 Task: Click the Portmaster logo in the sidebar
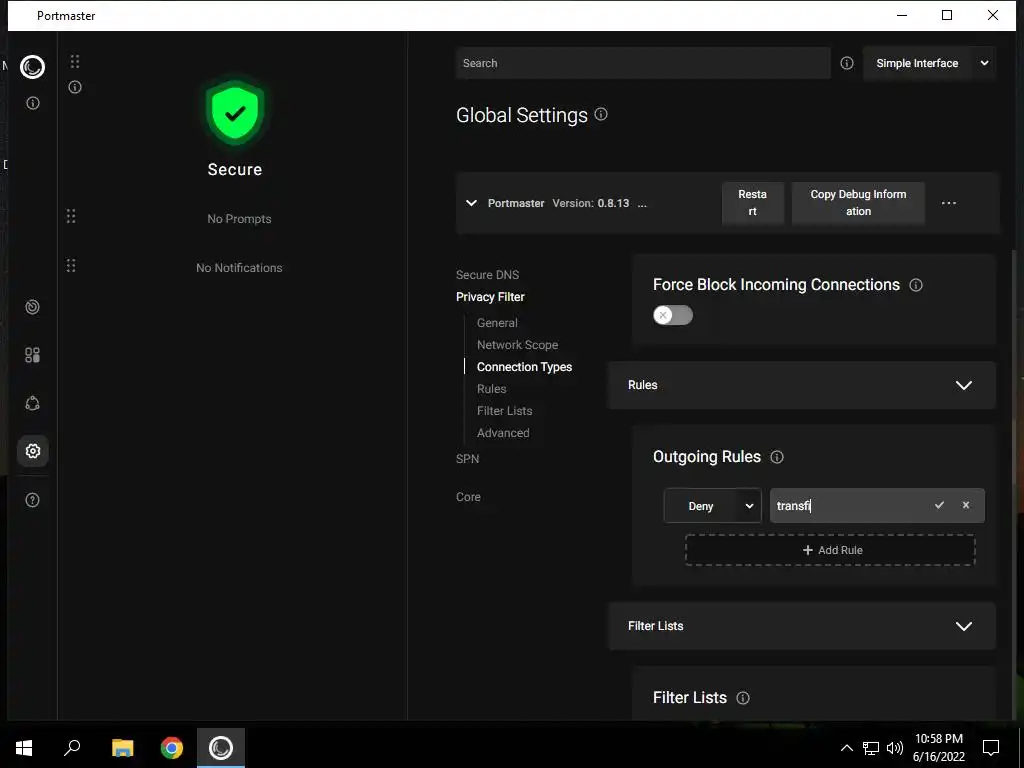(32, 67)
